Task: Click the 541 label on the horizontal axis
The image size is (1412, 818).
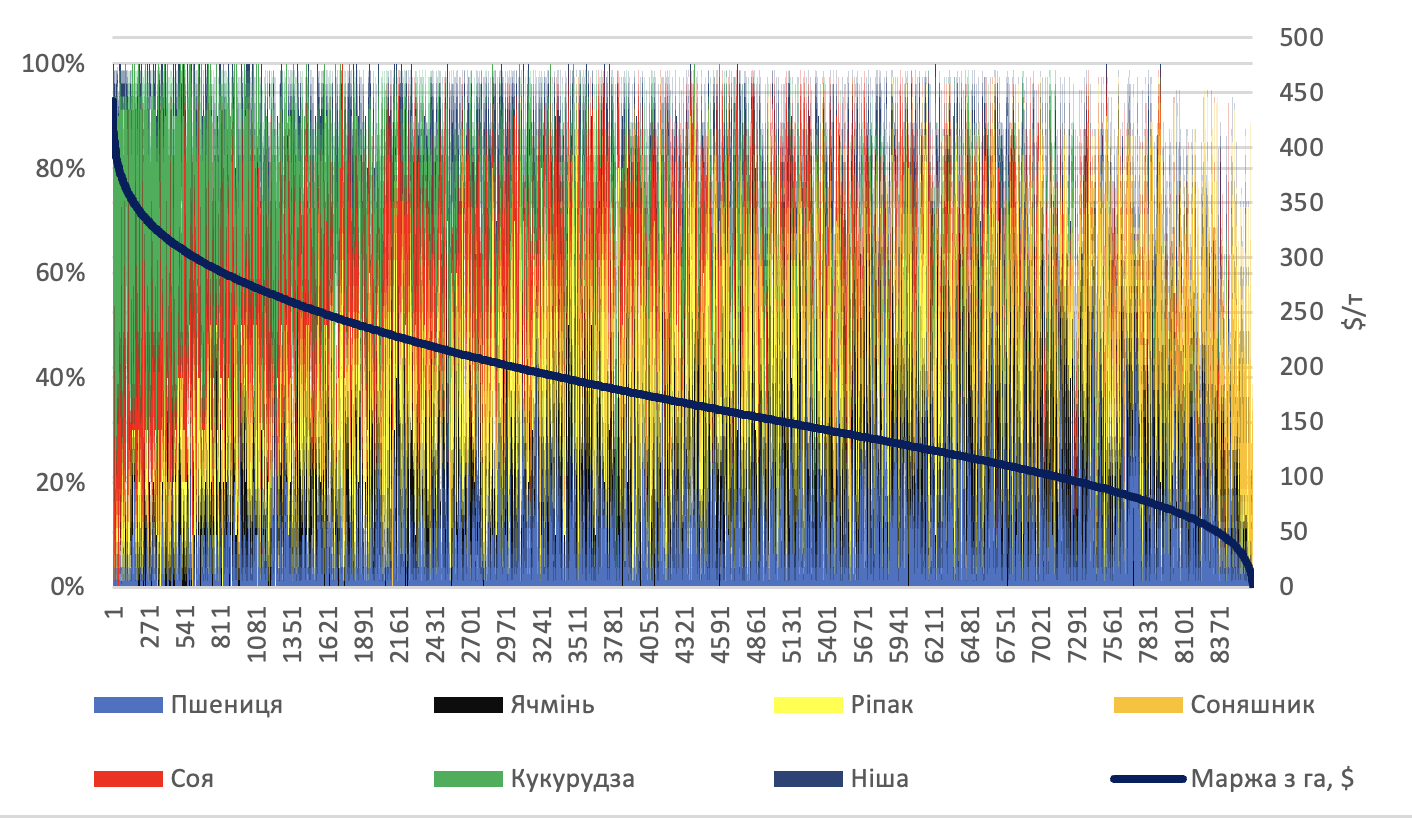Action: (x=185, y=628)
